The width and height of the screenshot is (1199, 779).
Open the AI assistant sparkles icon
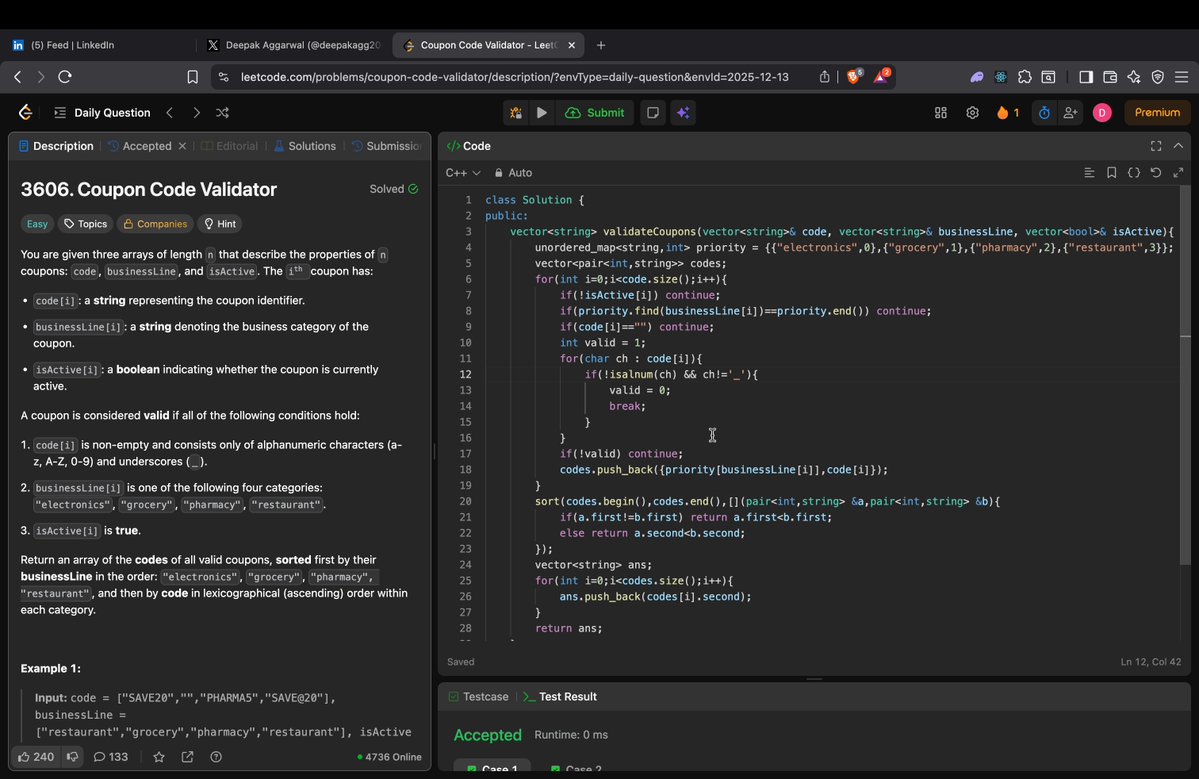pyautogui.click(x=684, y=113)
